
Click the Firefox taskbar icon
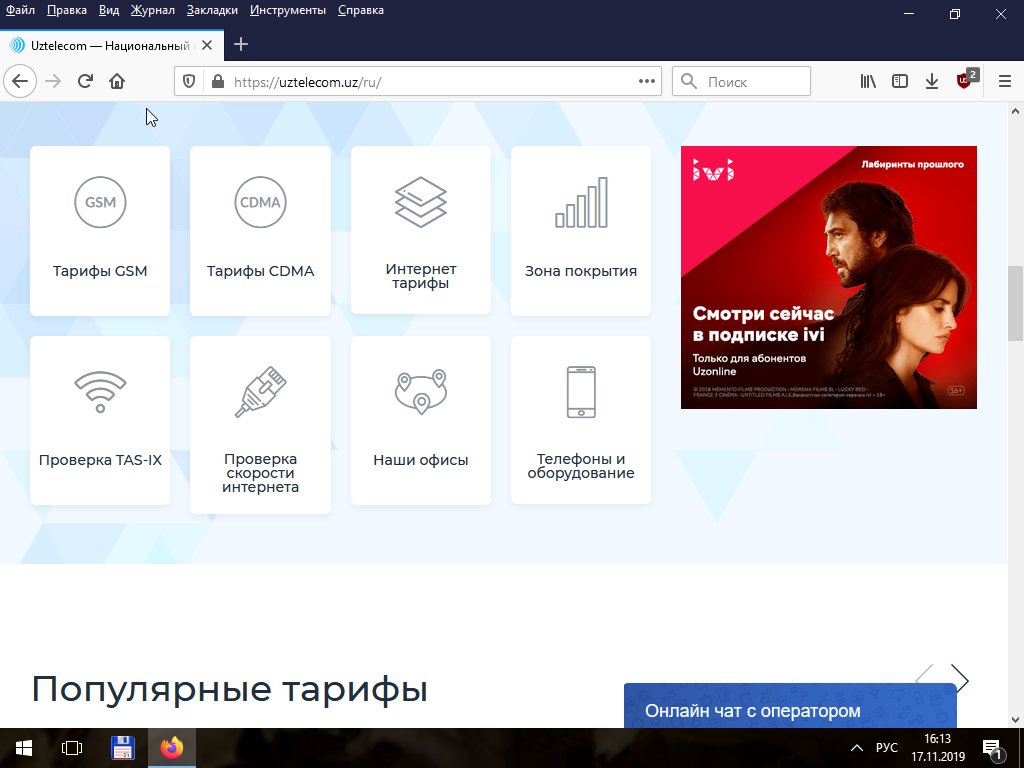pyautogui.click(x=172, y=748)
